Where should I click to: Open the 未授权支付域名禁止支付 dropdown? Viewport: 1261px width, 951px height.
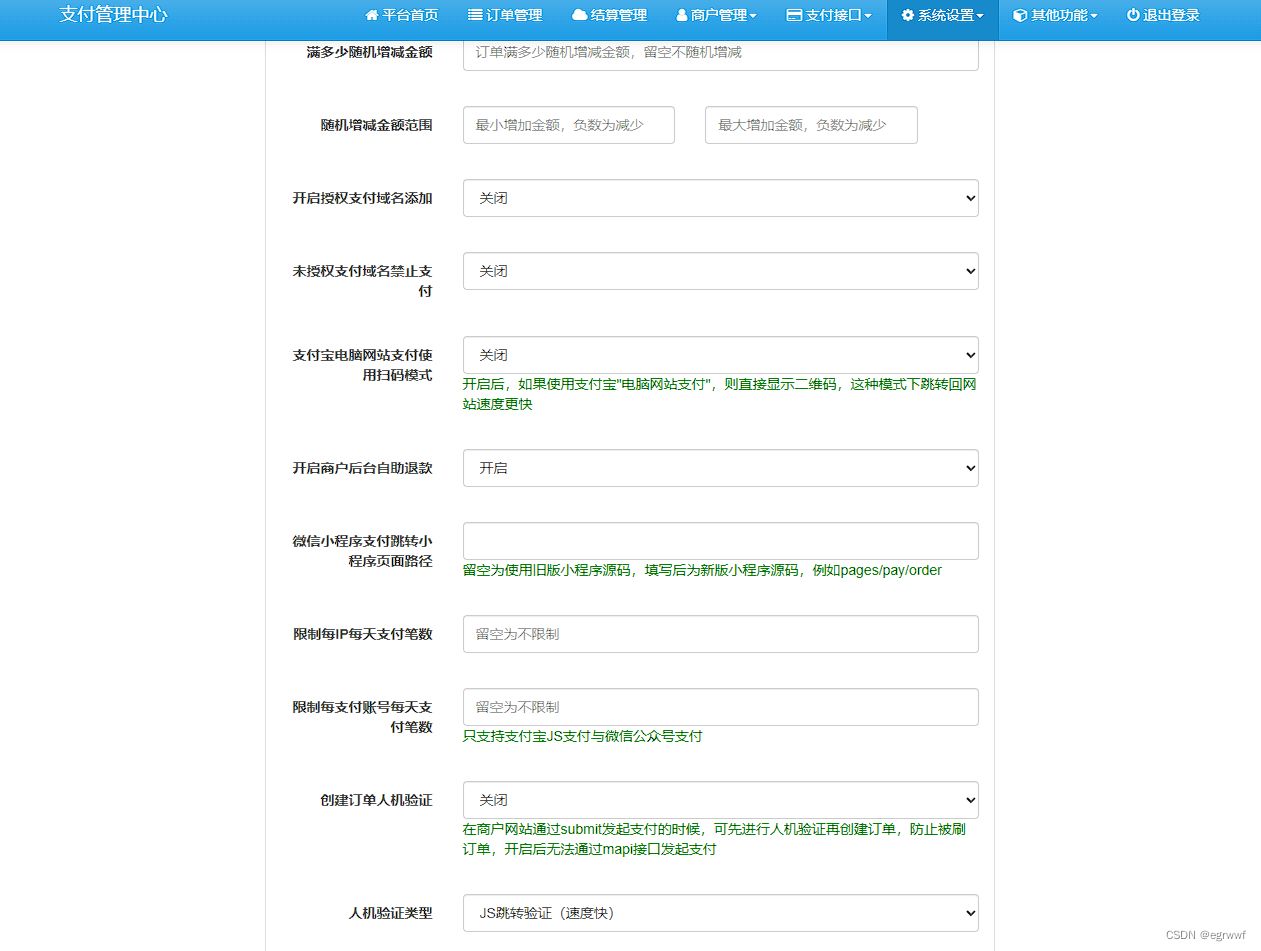[x=718, y=271]
